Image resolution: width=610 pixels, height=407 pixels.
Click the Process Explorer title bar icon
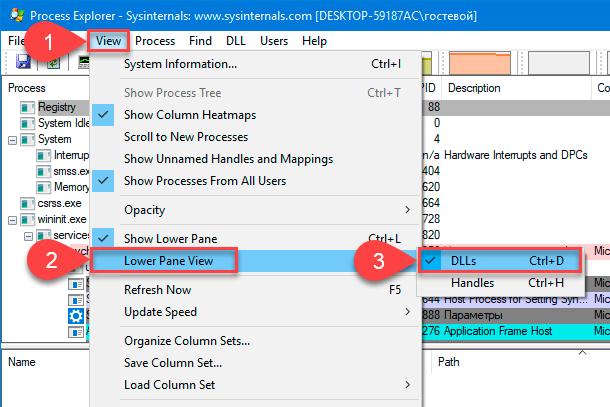point(18,16)
